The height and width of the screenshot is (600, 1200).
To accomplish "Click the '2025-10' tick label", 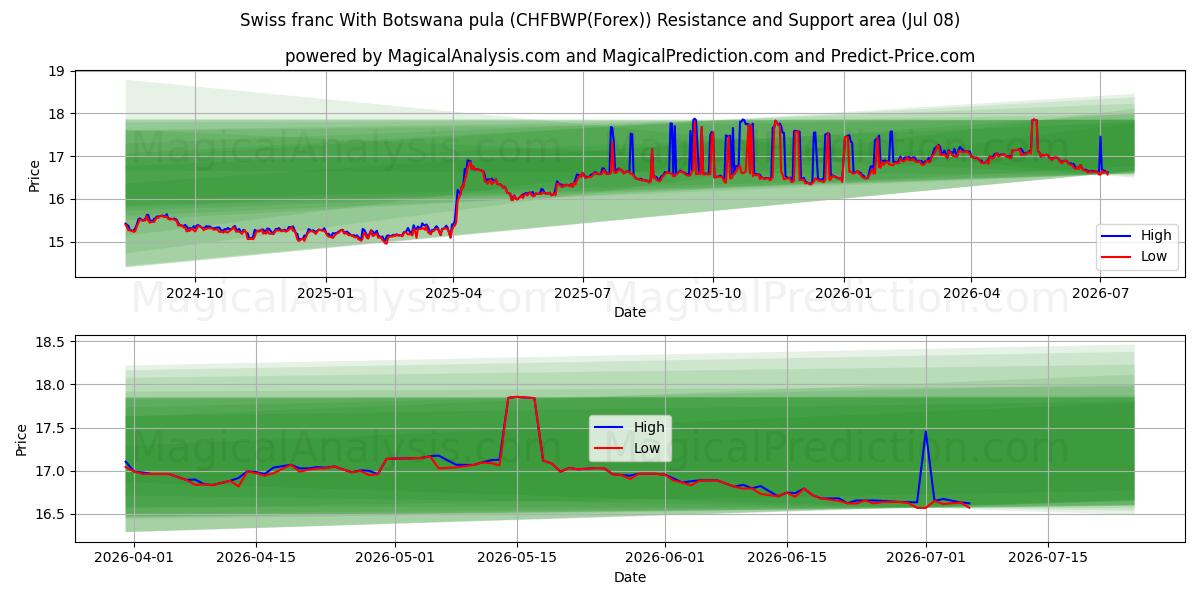I will 713,293.
